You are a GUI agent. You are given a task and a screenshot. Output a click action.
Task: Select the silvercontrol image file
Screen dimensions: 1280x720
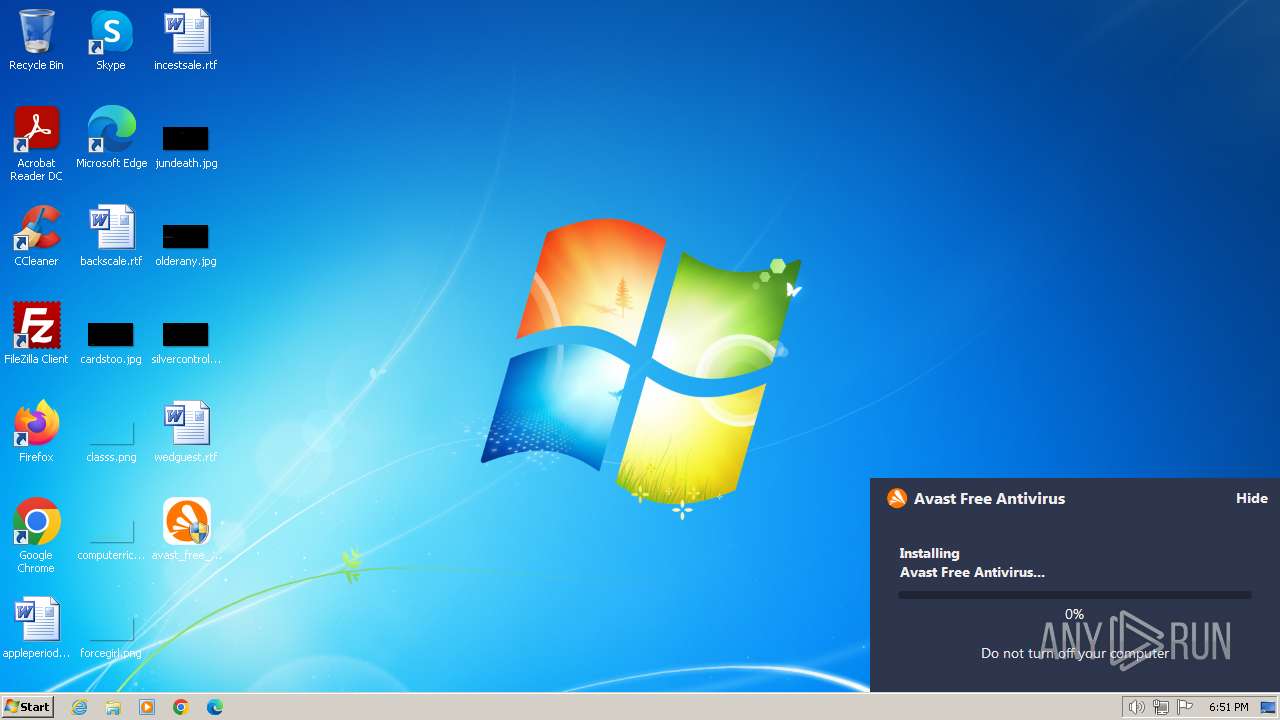[x=186, y=342]
